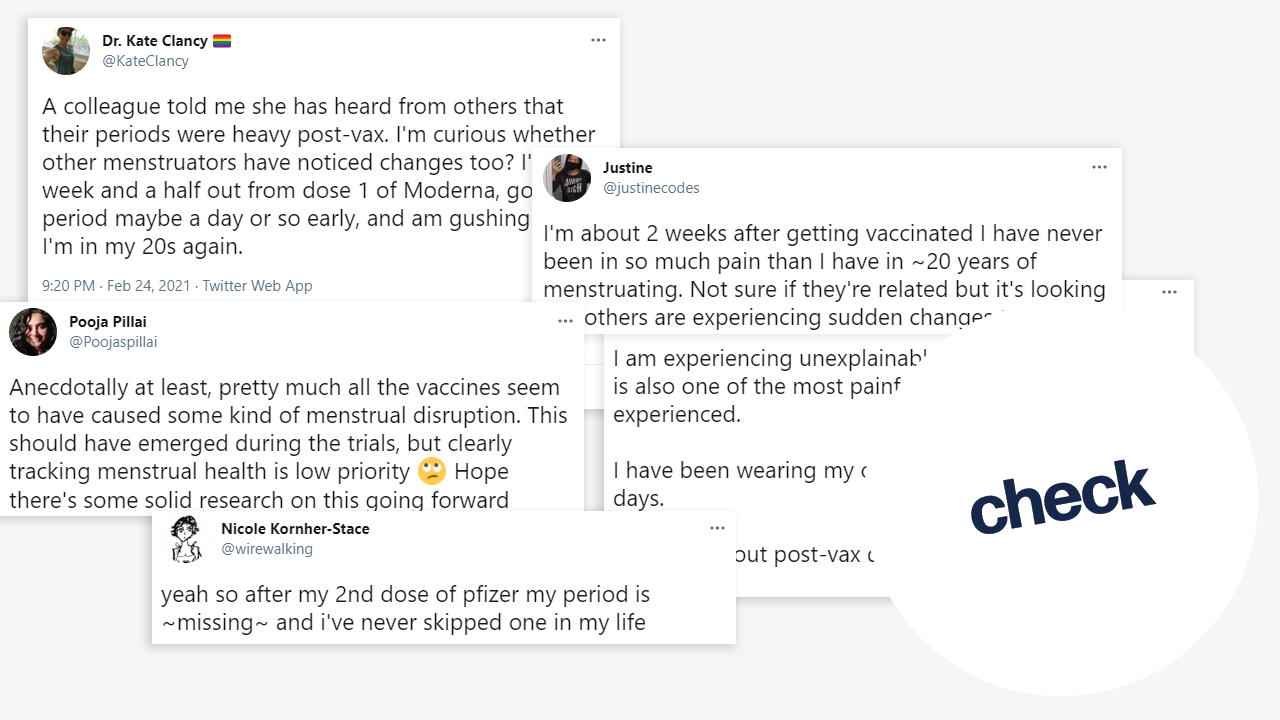Click the Nicole Kornher-Stace display name
Screen dimensions: 1280x720
pos(295,528)
